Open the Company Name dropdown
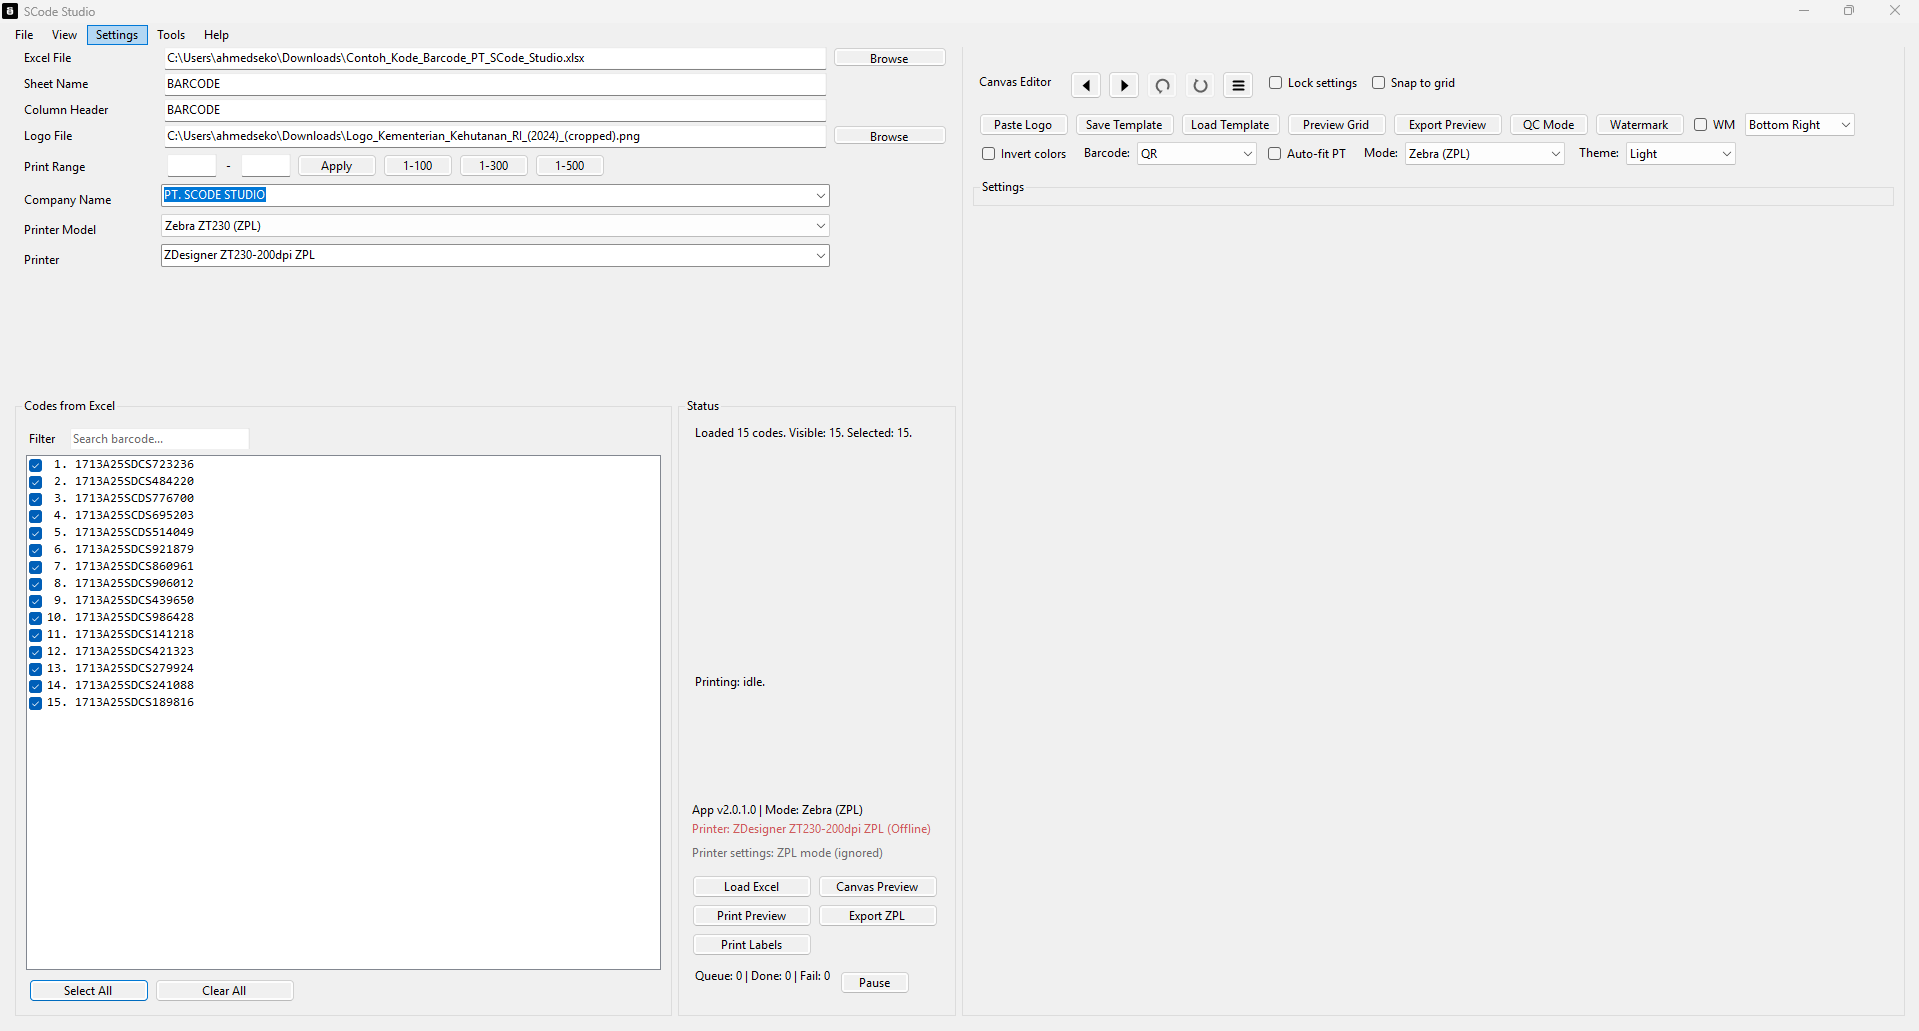Viewport: 1919px width, 1031px height. (x=820, y=196)
